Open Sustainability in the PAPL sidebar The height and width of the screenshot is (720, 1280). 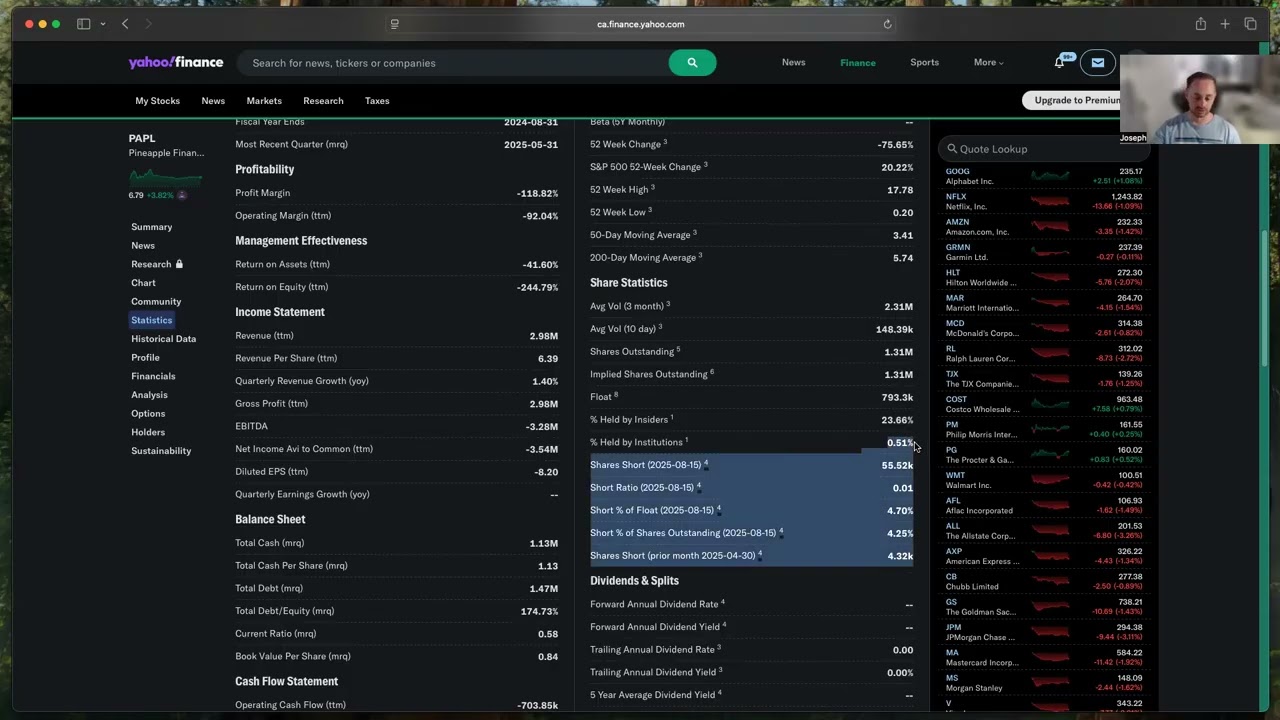point(161,451)
